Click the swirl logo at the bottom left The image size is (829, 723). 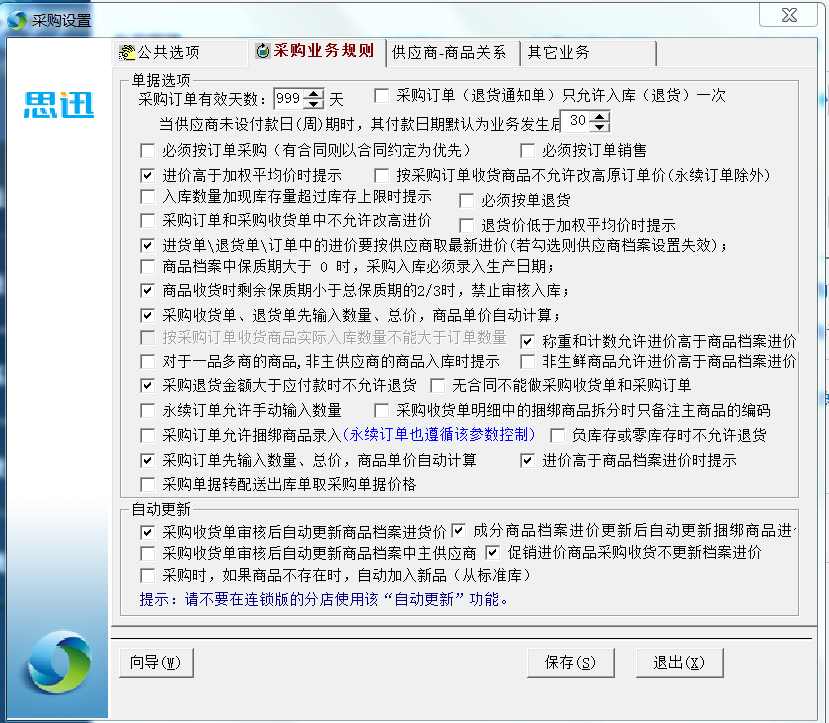click(59, 662)
